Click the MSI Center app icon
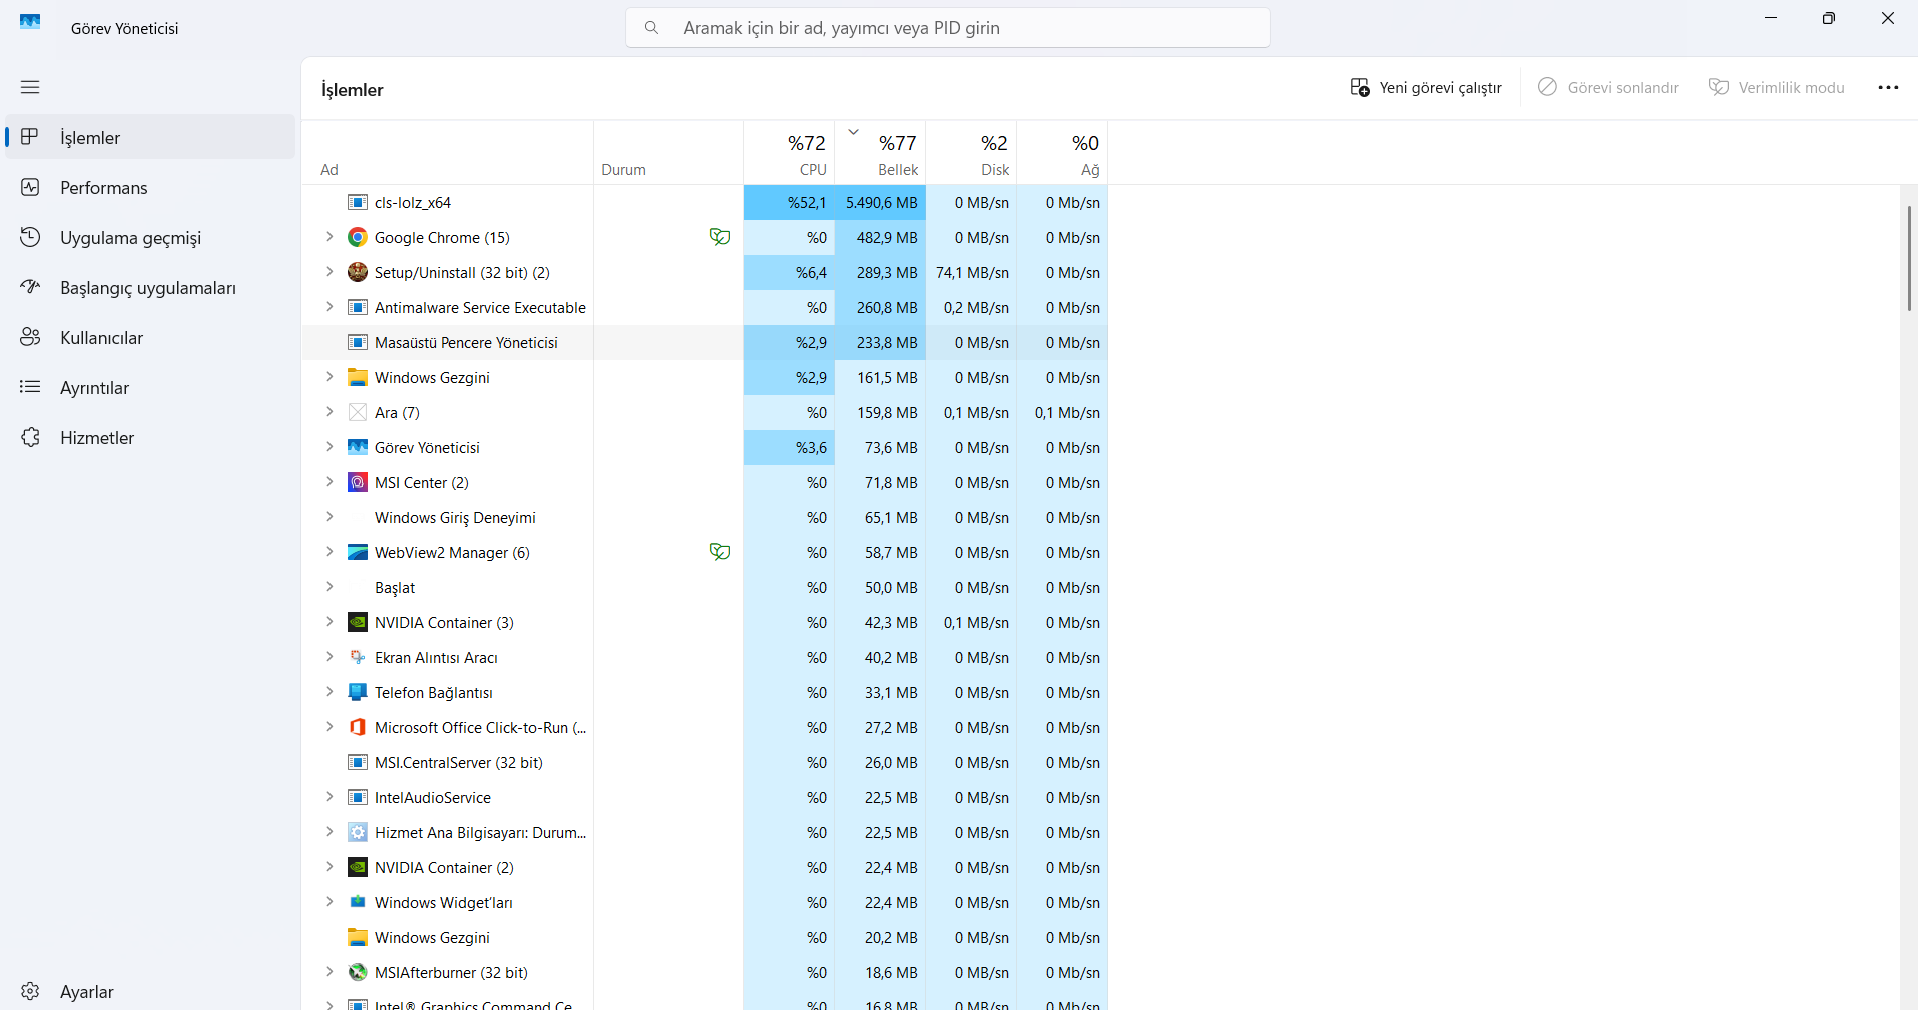 [357, 482]
